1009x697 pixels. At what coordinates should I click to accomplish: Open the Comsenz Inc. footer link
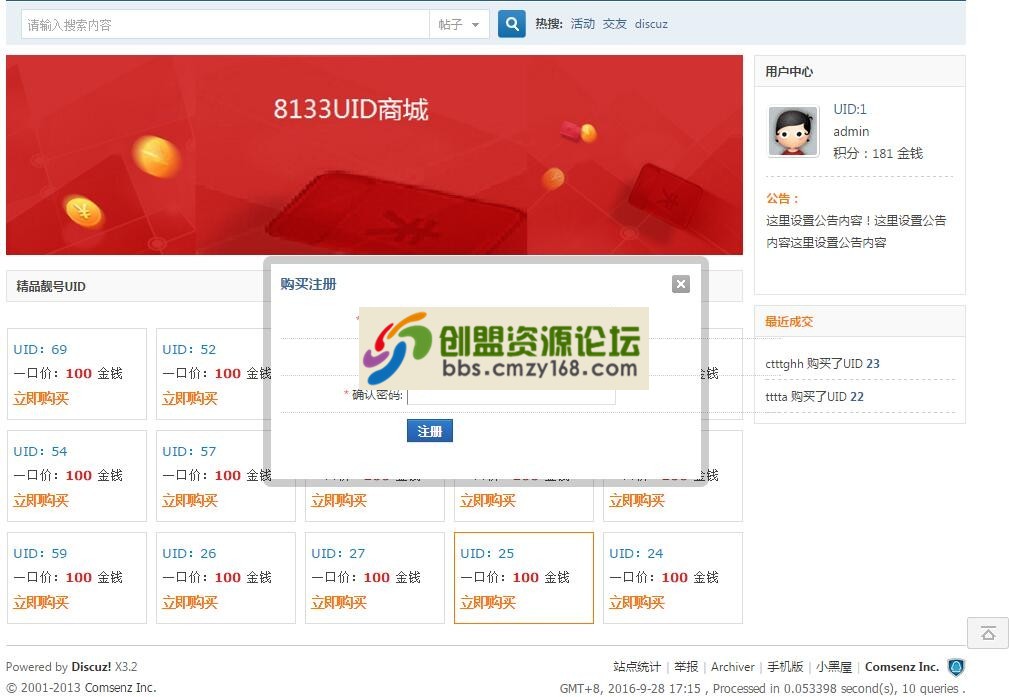pos(902,667)
